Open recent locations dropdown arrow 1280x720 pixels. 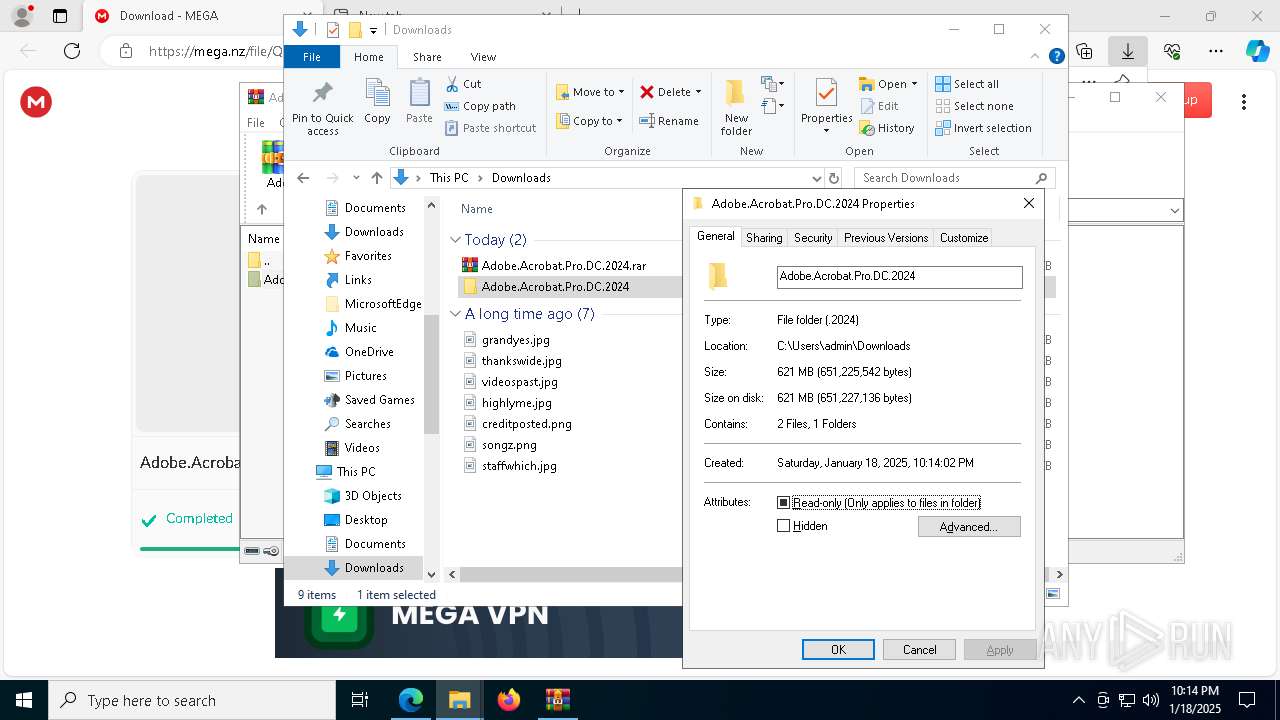pos(355,178)
